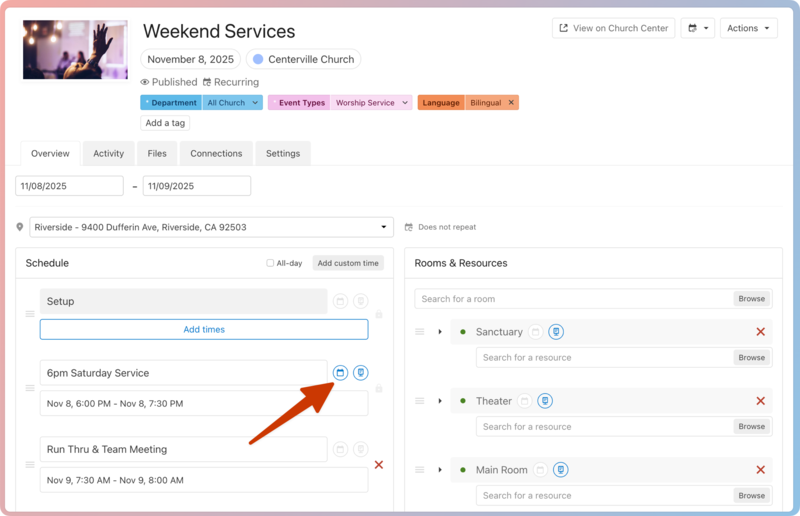Toggle the All-day checkbox

click(x=270, y=263)
